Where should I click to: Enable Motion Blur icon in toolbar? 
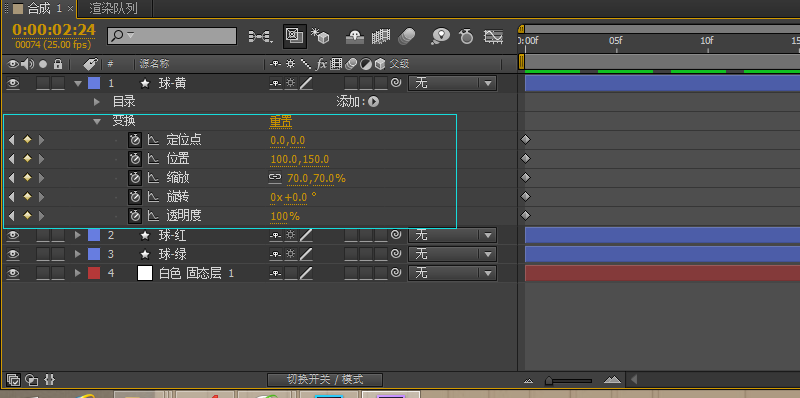(407, 36)
